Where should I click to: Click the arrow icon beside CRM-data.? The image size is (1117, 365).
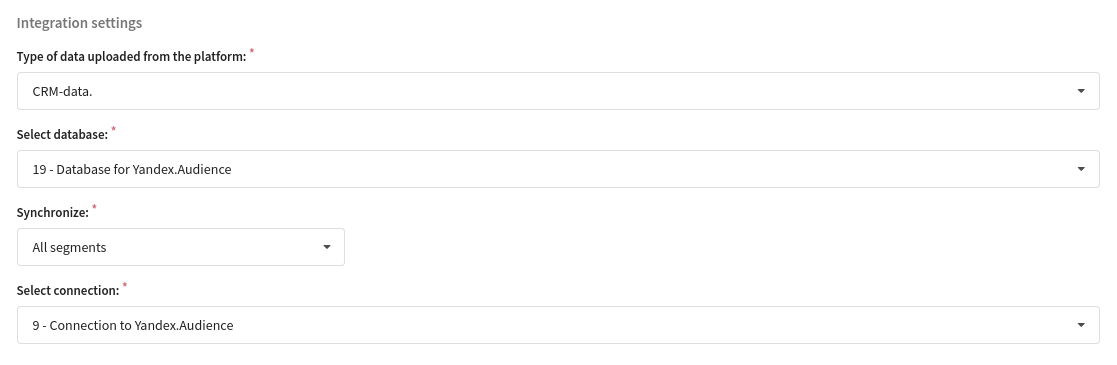tap(1081, 91)
